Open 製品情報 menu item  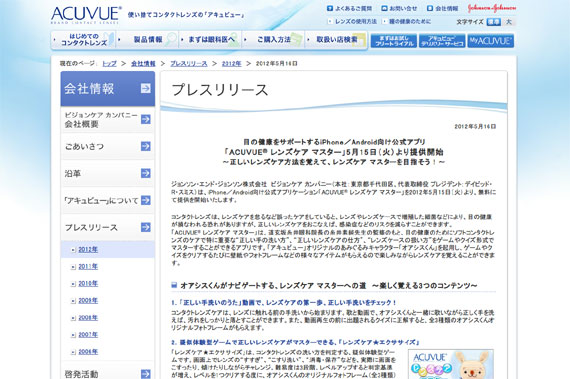pos(148,40)
